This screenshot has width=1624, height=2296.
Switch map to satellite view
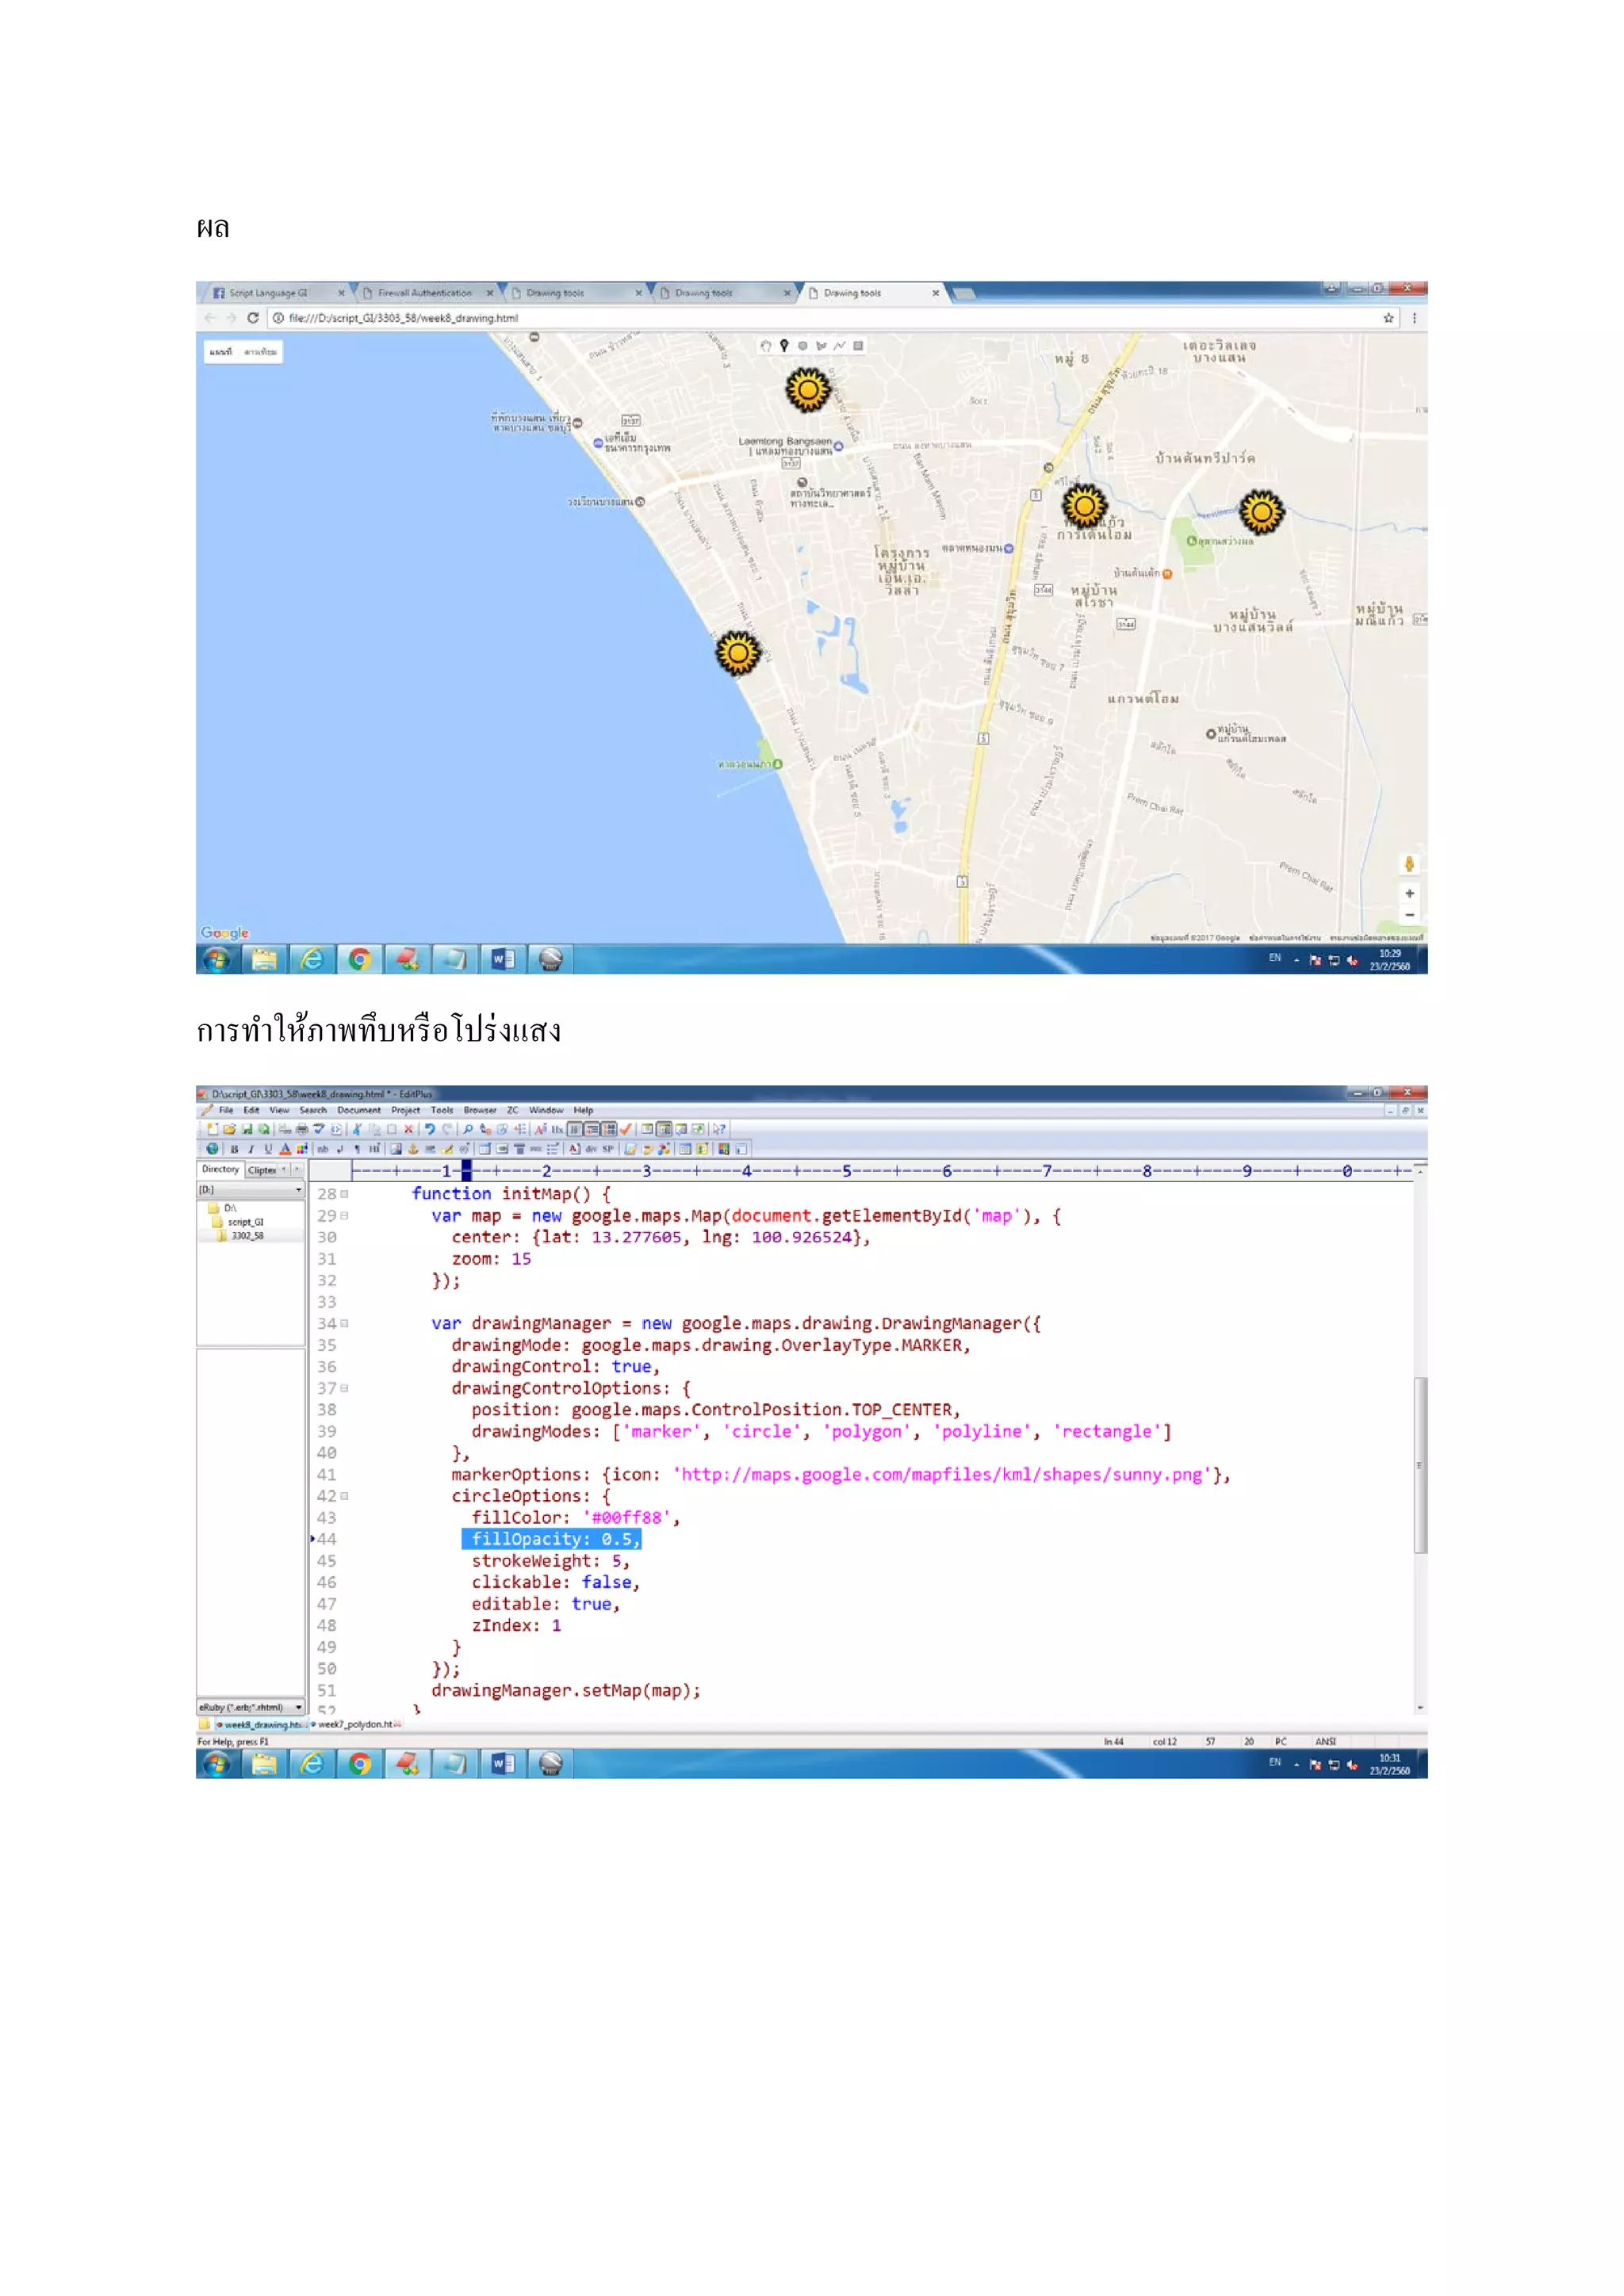pyautogui.click(x=261, y=352)
